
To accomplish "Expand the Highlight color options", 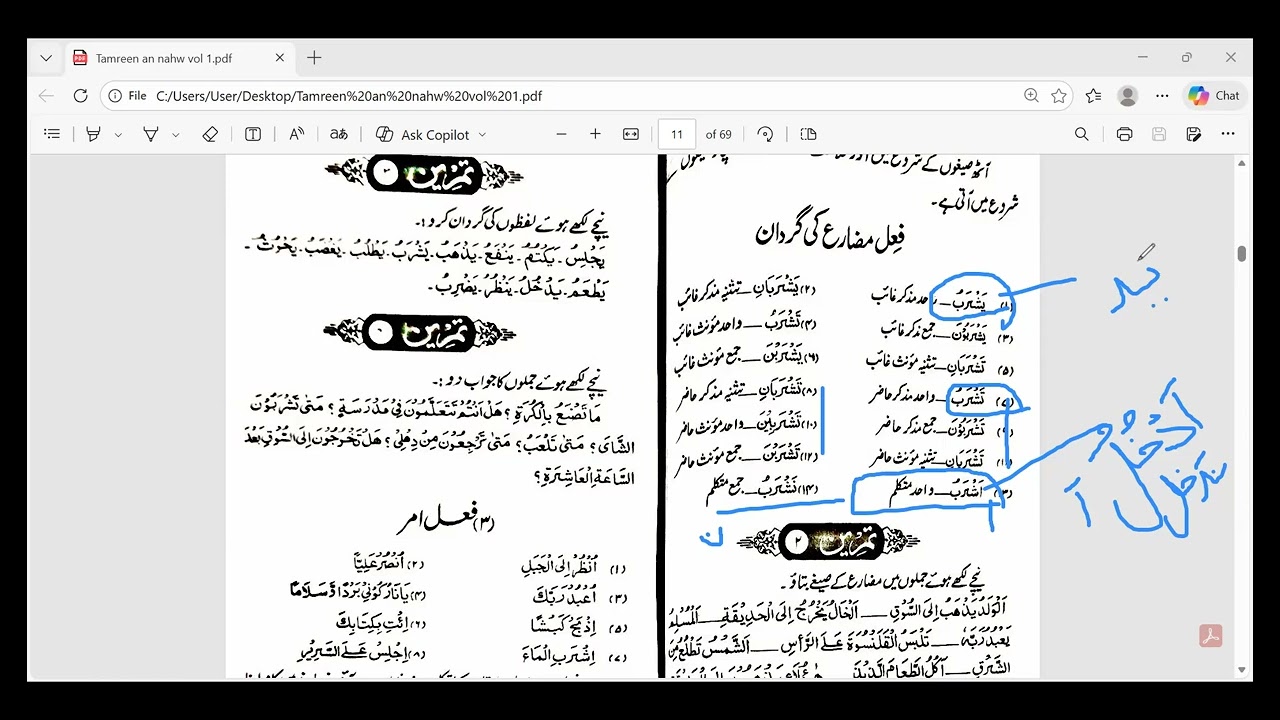I will [x=118, y=134].
